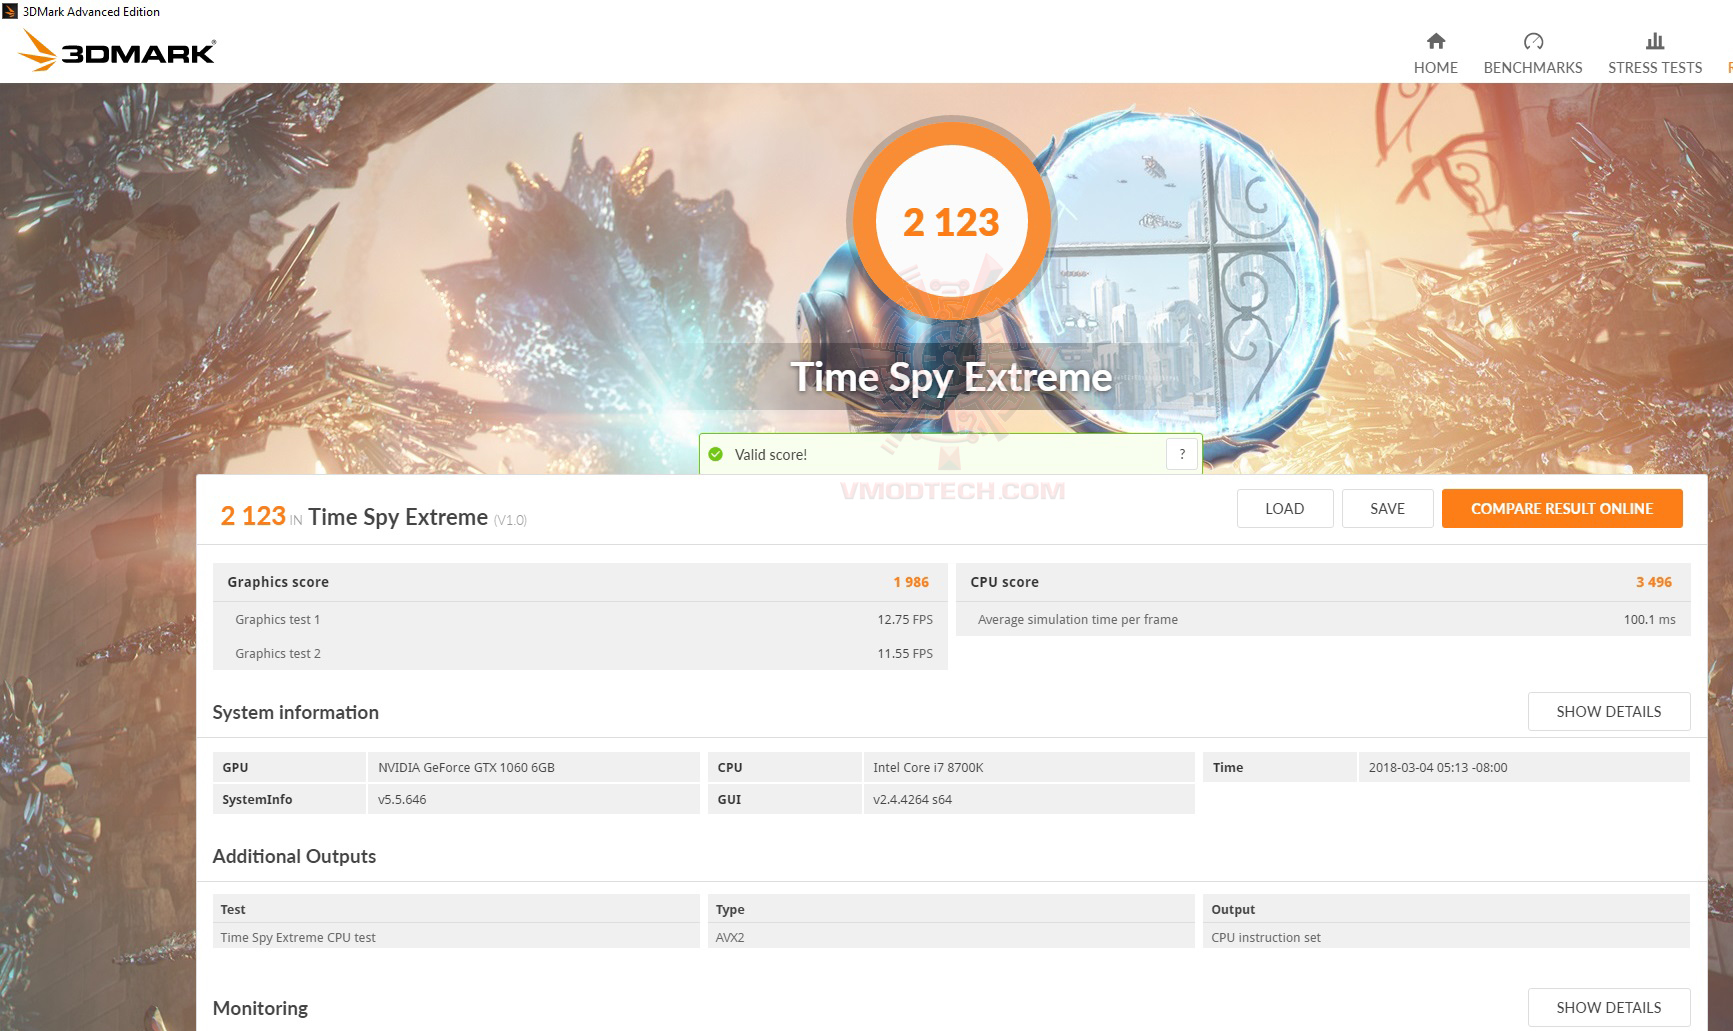Click the SystemInfo version v5.5.646
This screenshot has height=1031, width=1733.
click(402, 800)
